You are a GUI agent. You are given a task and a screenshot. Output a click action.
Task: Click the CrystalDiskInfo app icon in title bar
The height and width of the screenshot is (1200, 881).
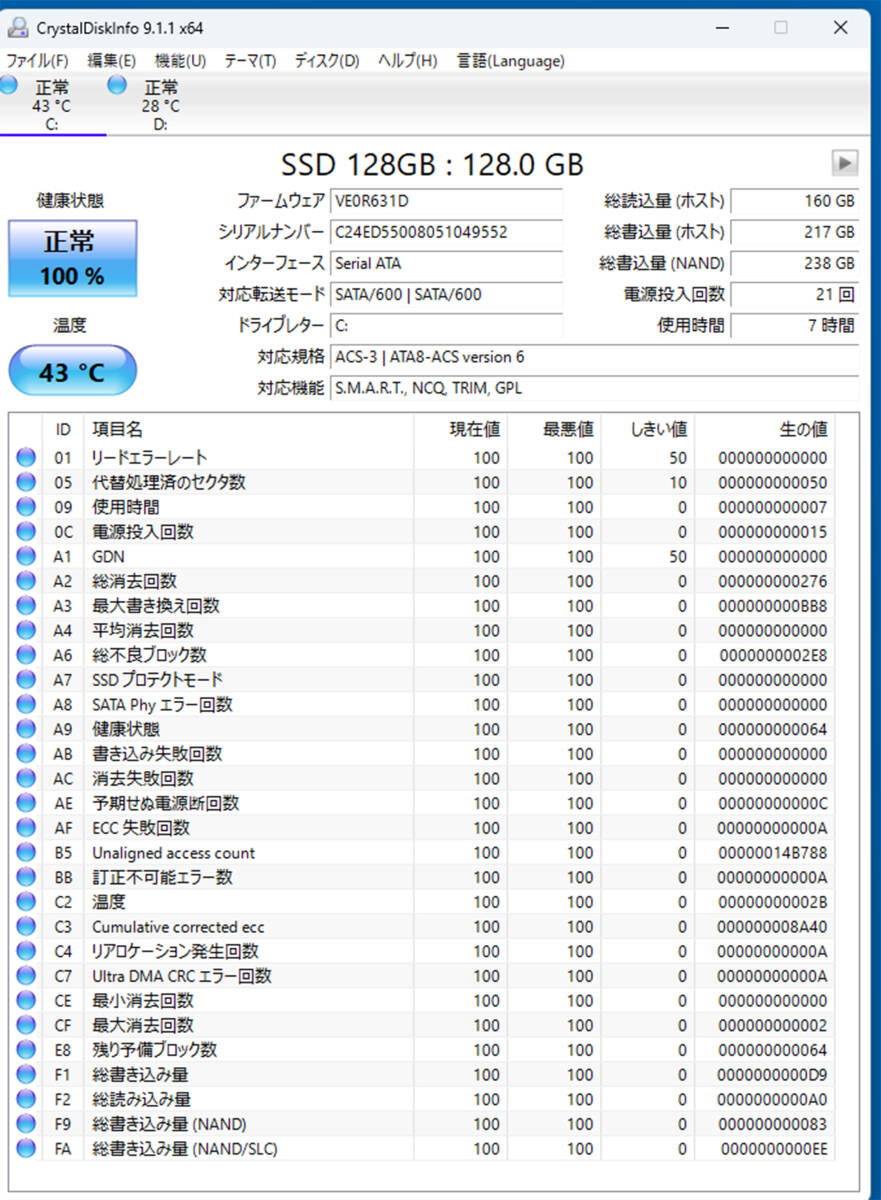click(18, 27)
